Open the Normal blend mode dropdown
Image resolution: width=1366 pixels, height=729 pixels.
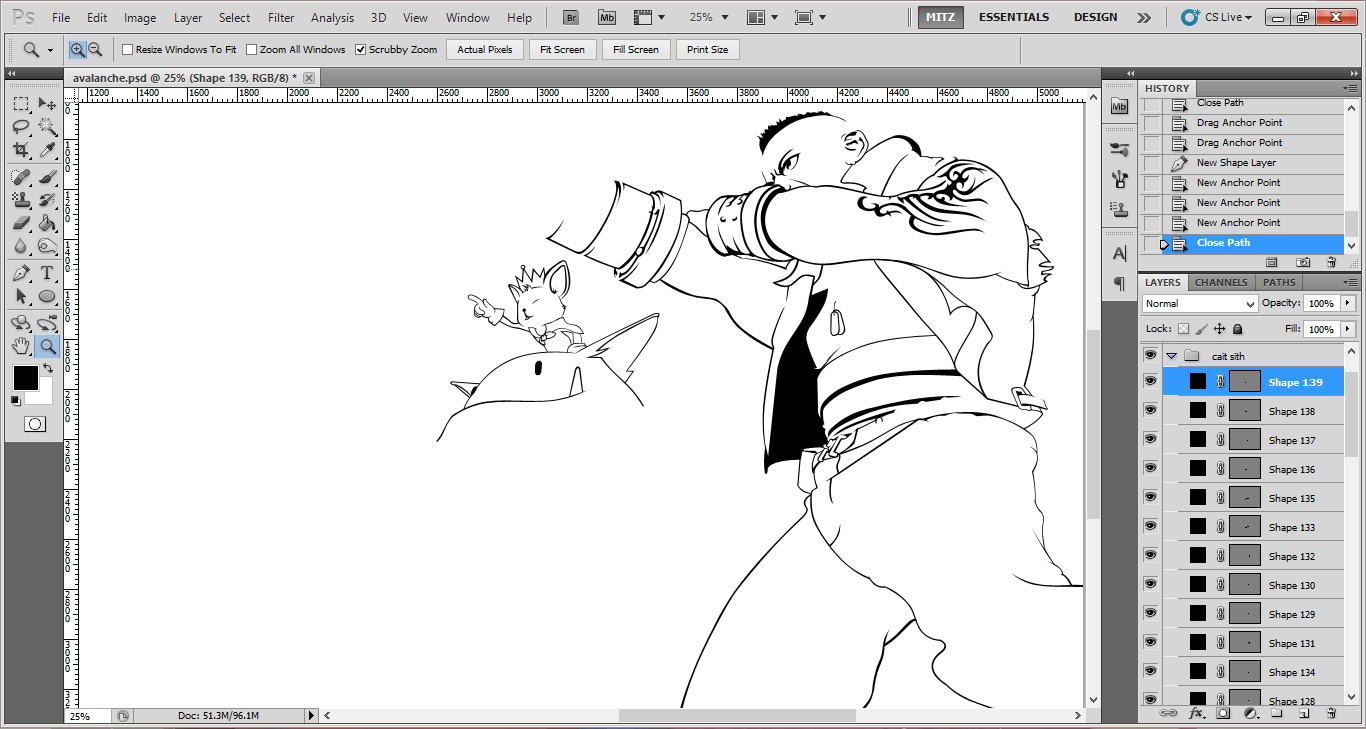point(1200,303)
